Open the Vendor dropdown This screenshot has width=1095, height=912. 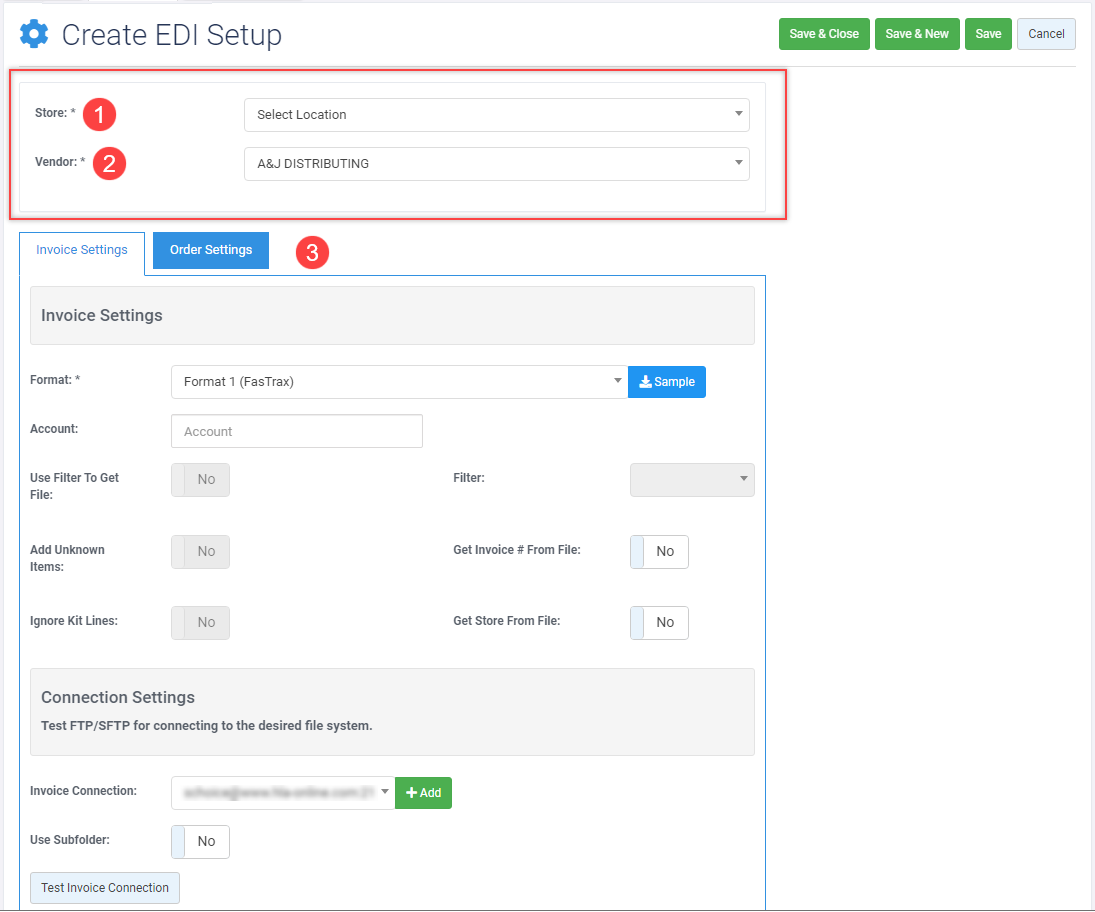496,164
